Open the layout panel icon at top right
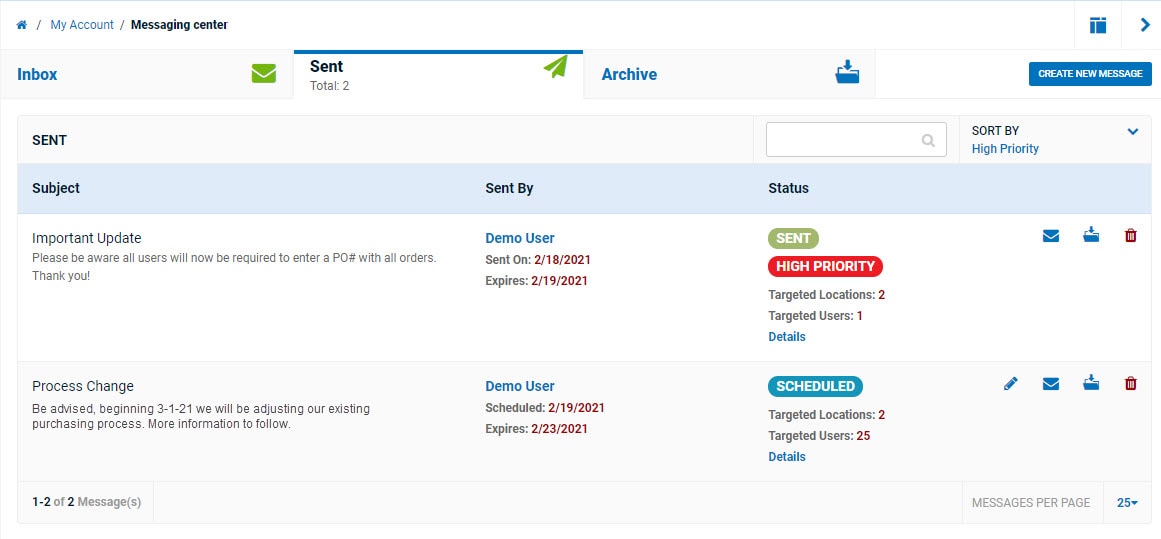 click(x=1098, y=25)
